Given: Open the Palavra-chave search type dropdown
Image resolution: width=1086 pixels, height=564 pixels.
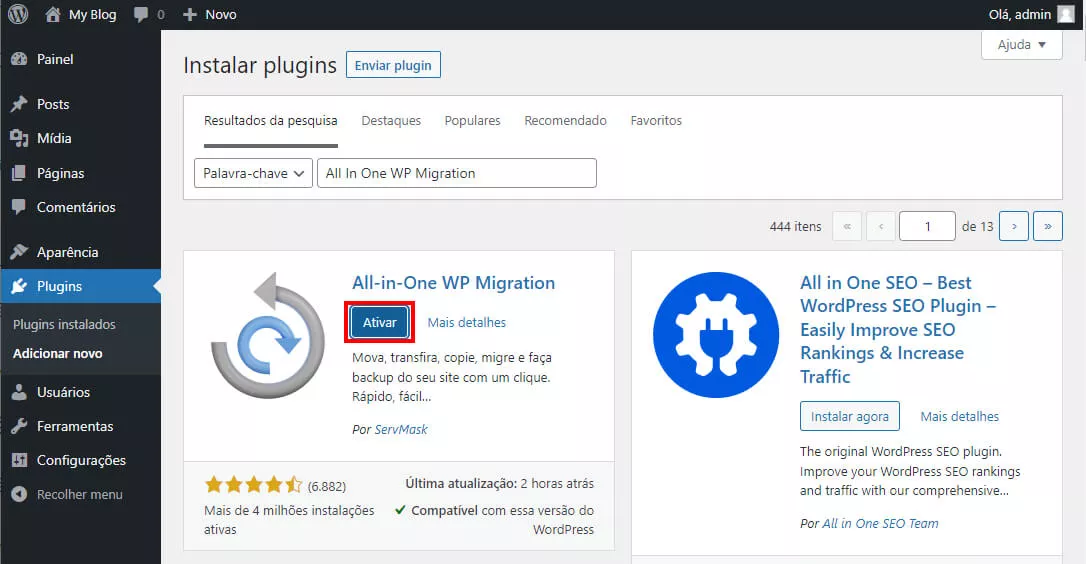Looking at the screenshot, I should pos(253,173).
